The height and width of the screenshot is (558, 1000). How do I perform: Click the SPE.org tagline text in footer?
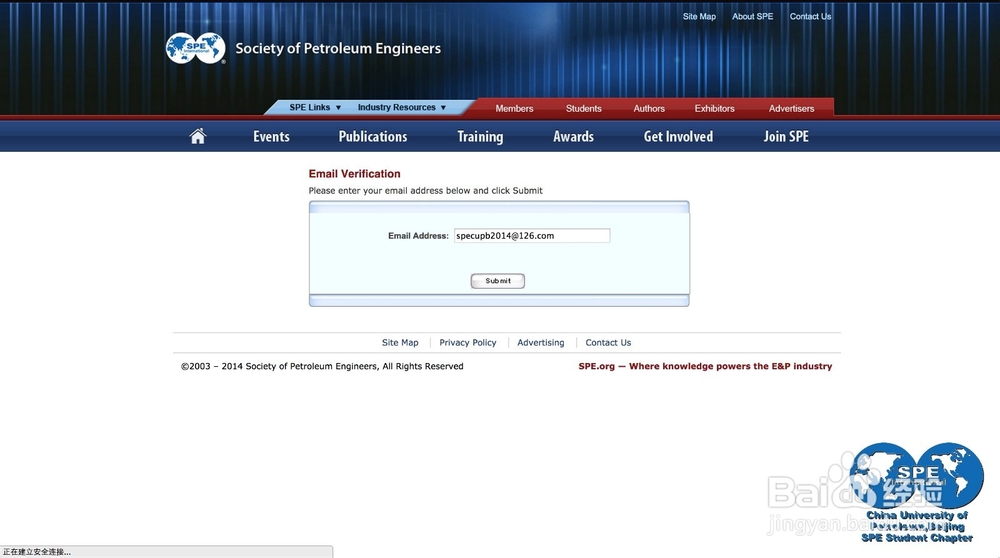705,366
